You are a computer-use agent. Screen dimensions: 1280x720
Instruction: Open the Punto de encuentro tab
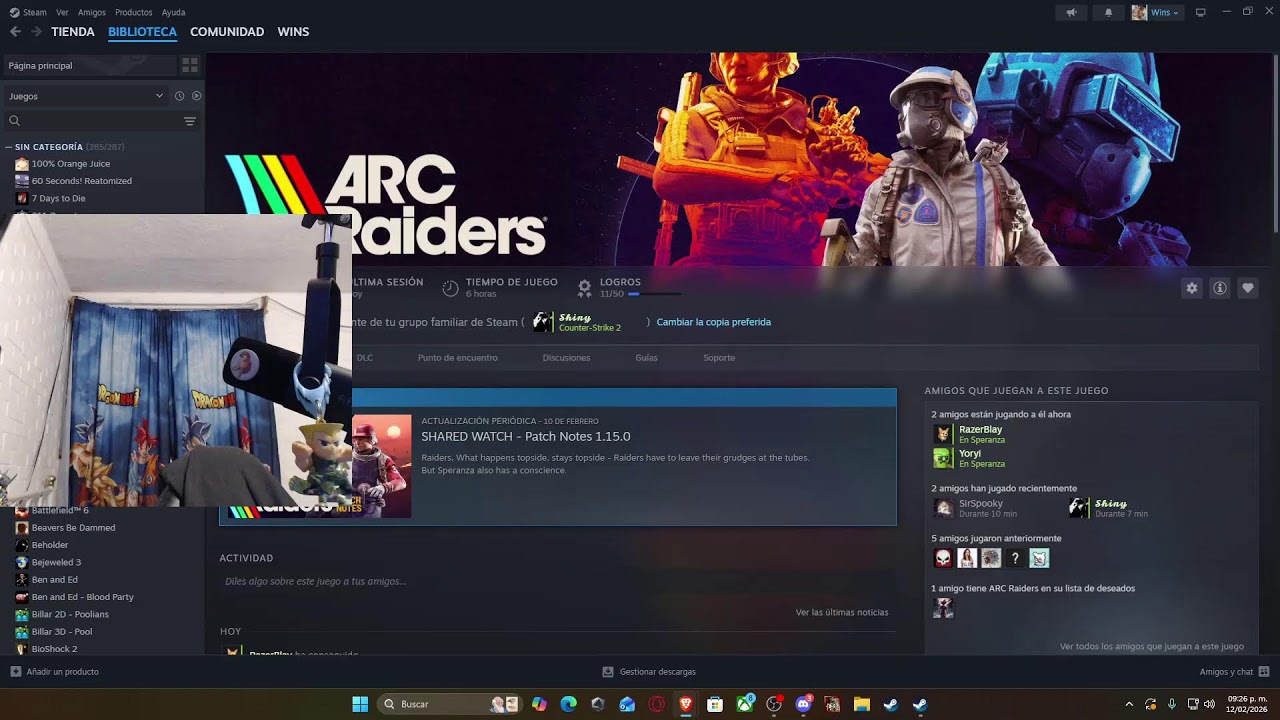(457, 358)
